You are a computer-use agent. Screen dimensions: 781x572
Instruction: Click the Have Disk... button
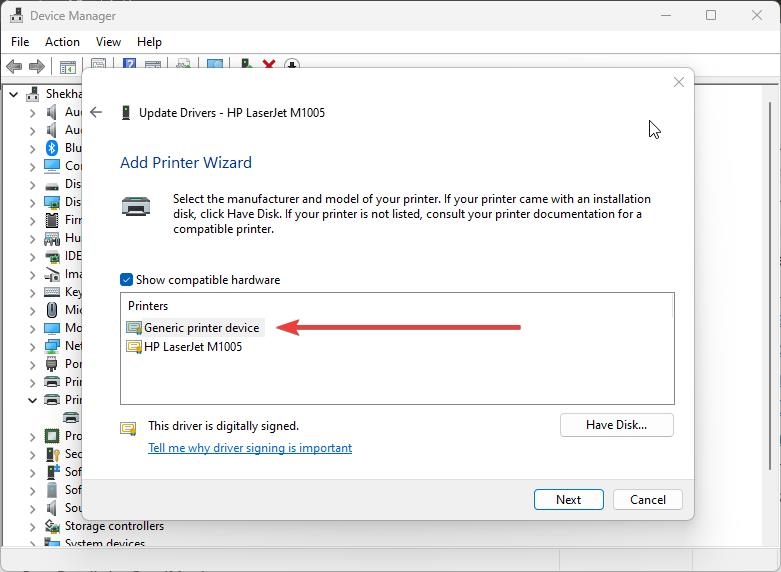coord(617,425)
